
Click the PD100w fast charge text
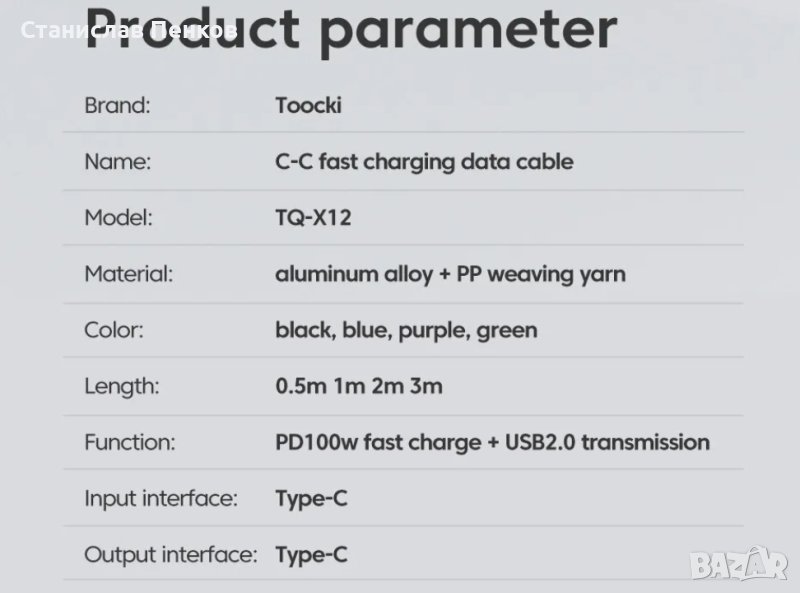point(378,442)
